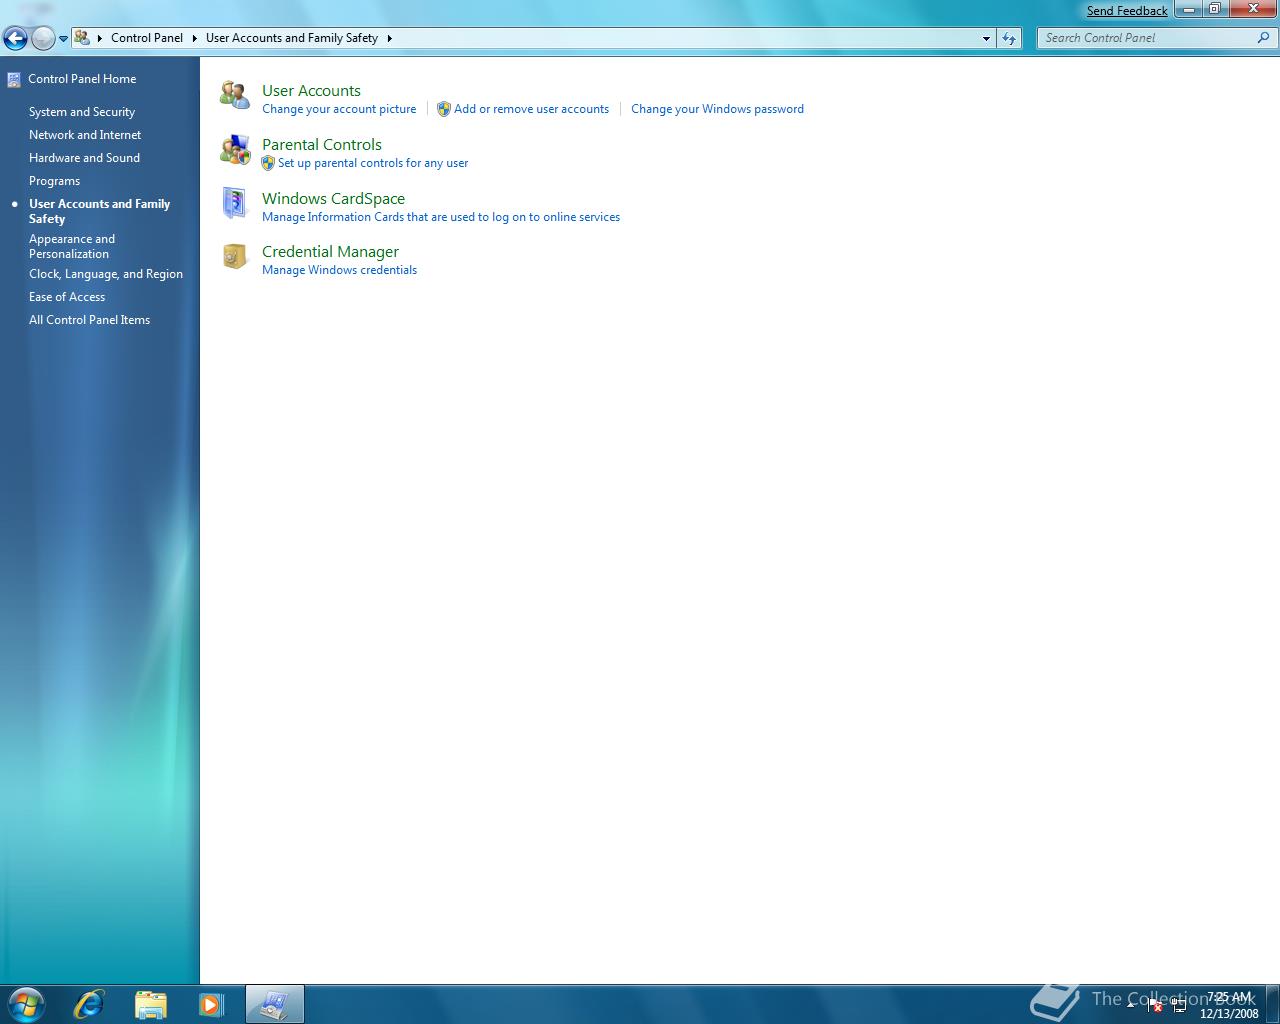Open the Credential Manager heading
The height and width of the screenshot is (1024, 1280).
pyautogui.click(x=330, y=252)
